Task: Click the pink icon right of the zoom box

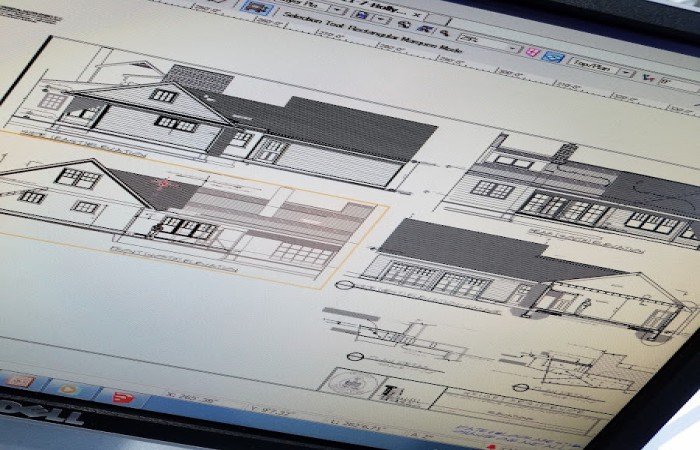Action: click(533, 53)
